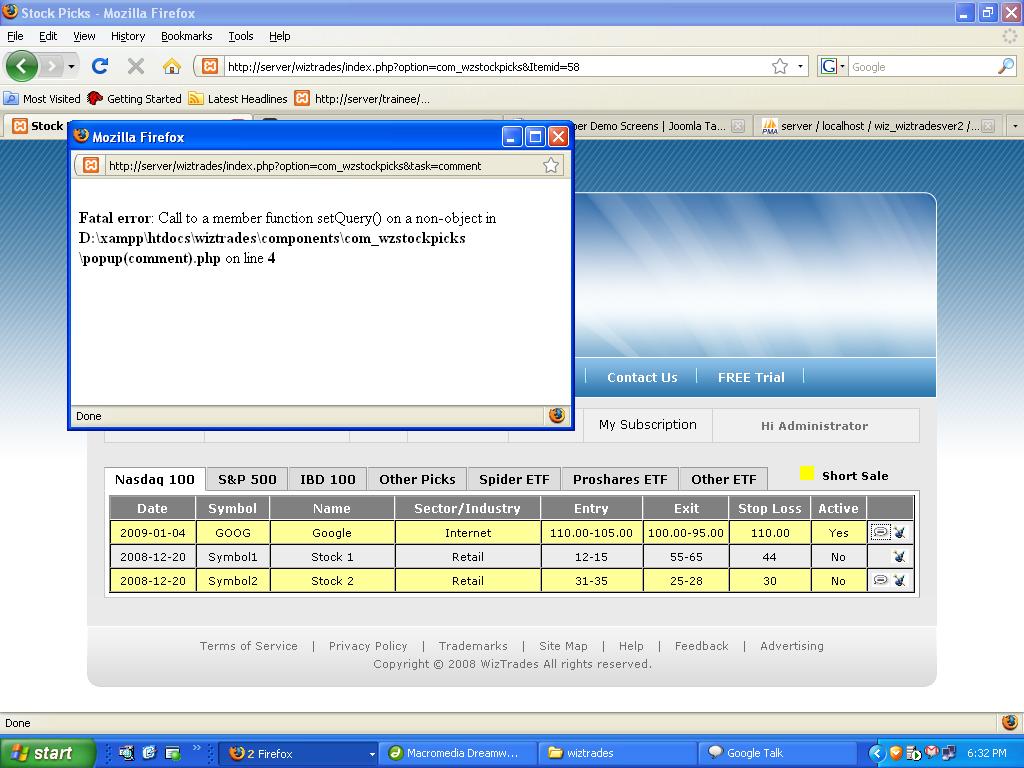Image resolution: width=1024 pixels, height=768 pixels.
Task: Open the Privacy Policy footer link
Action: point(368,646)
